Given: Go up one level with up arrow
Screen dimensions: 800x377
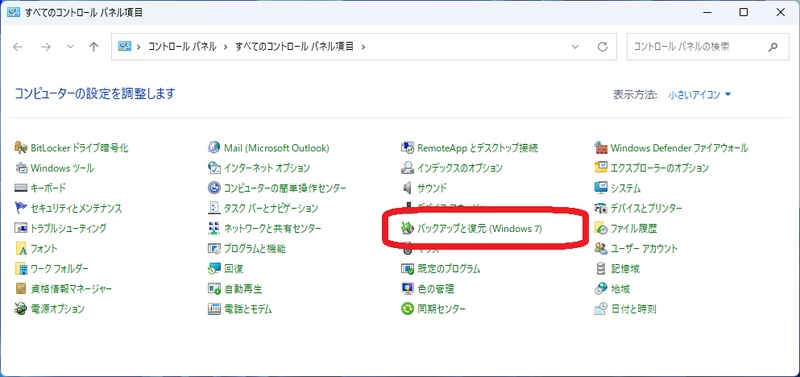Looking at the screenshot, I should pos(93,47).
